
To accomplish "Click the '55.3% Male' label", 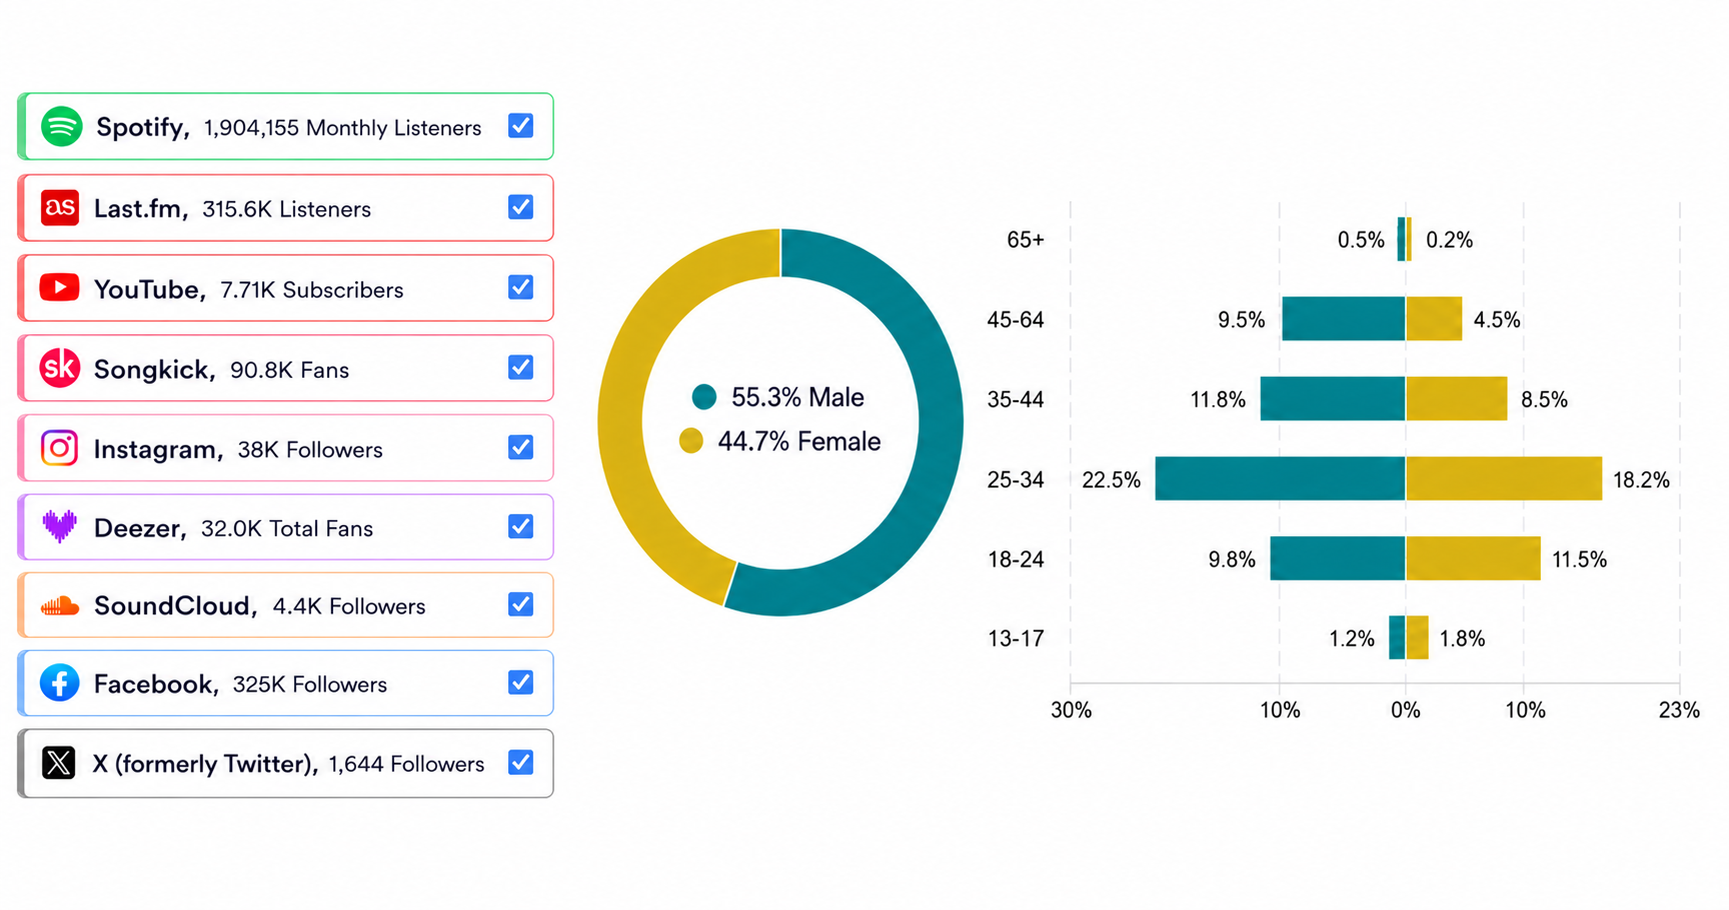I will point(798,398).
